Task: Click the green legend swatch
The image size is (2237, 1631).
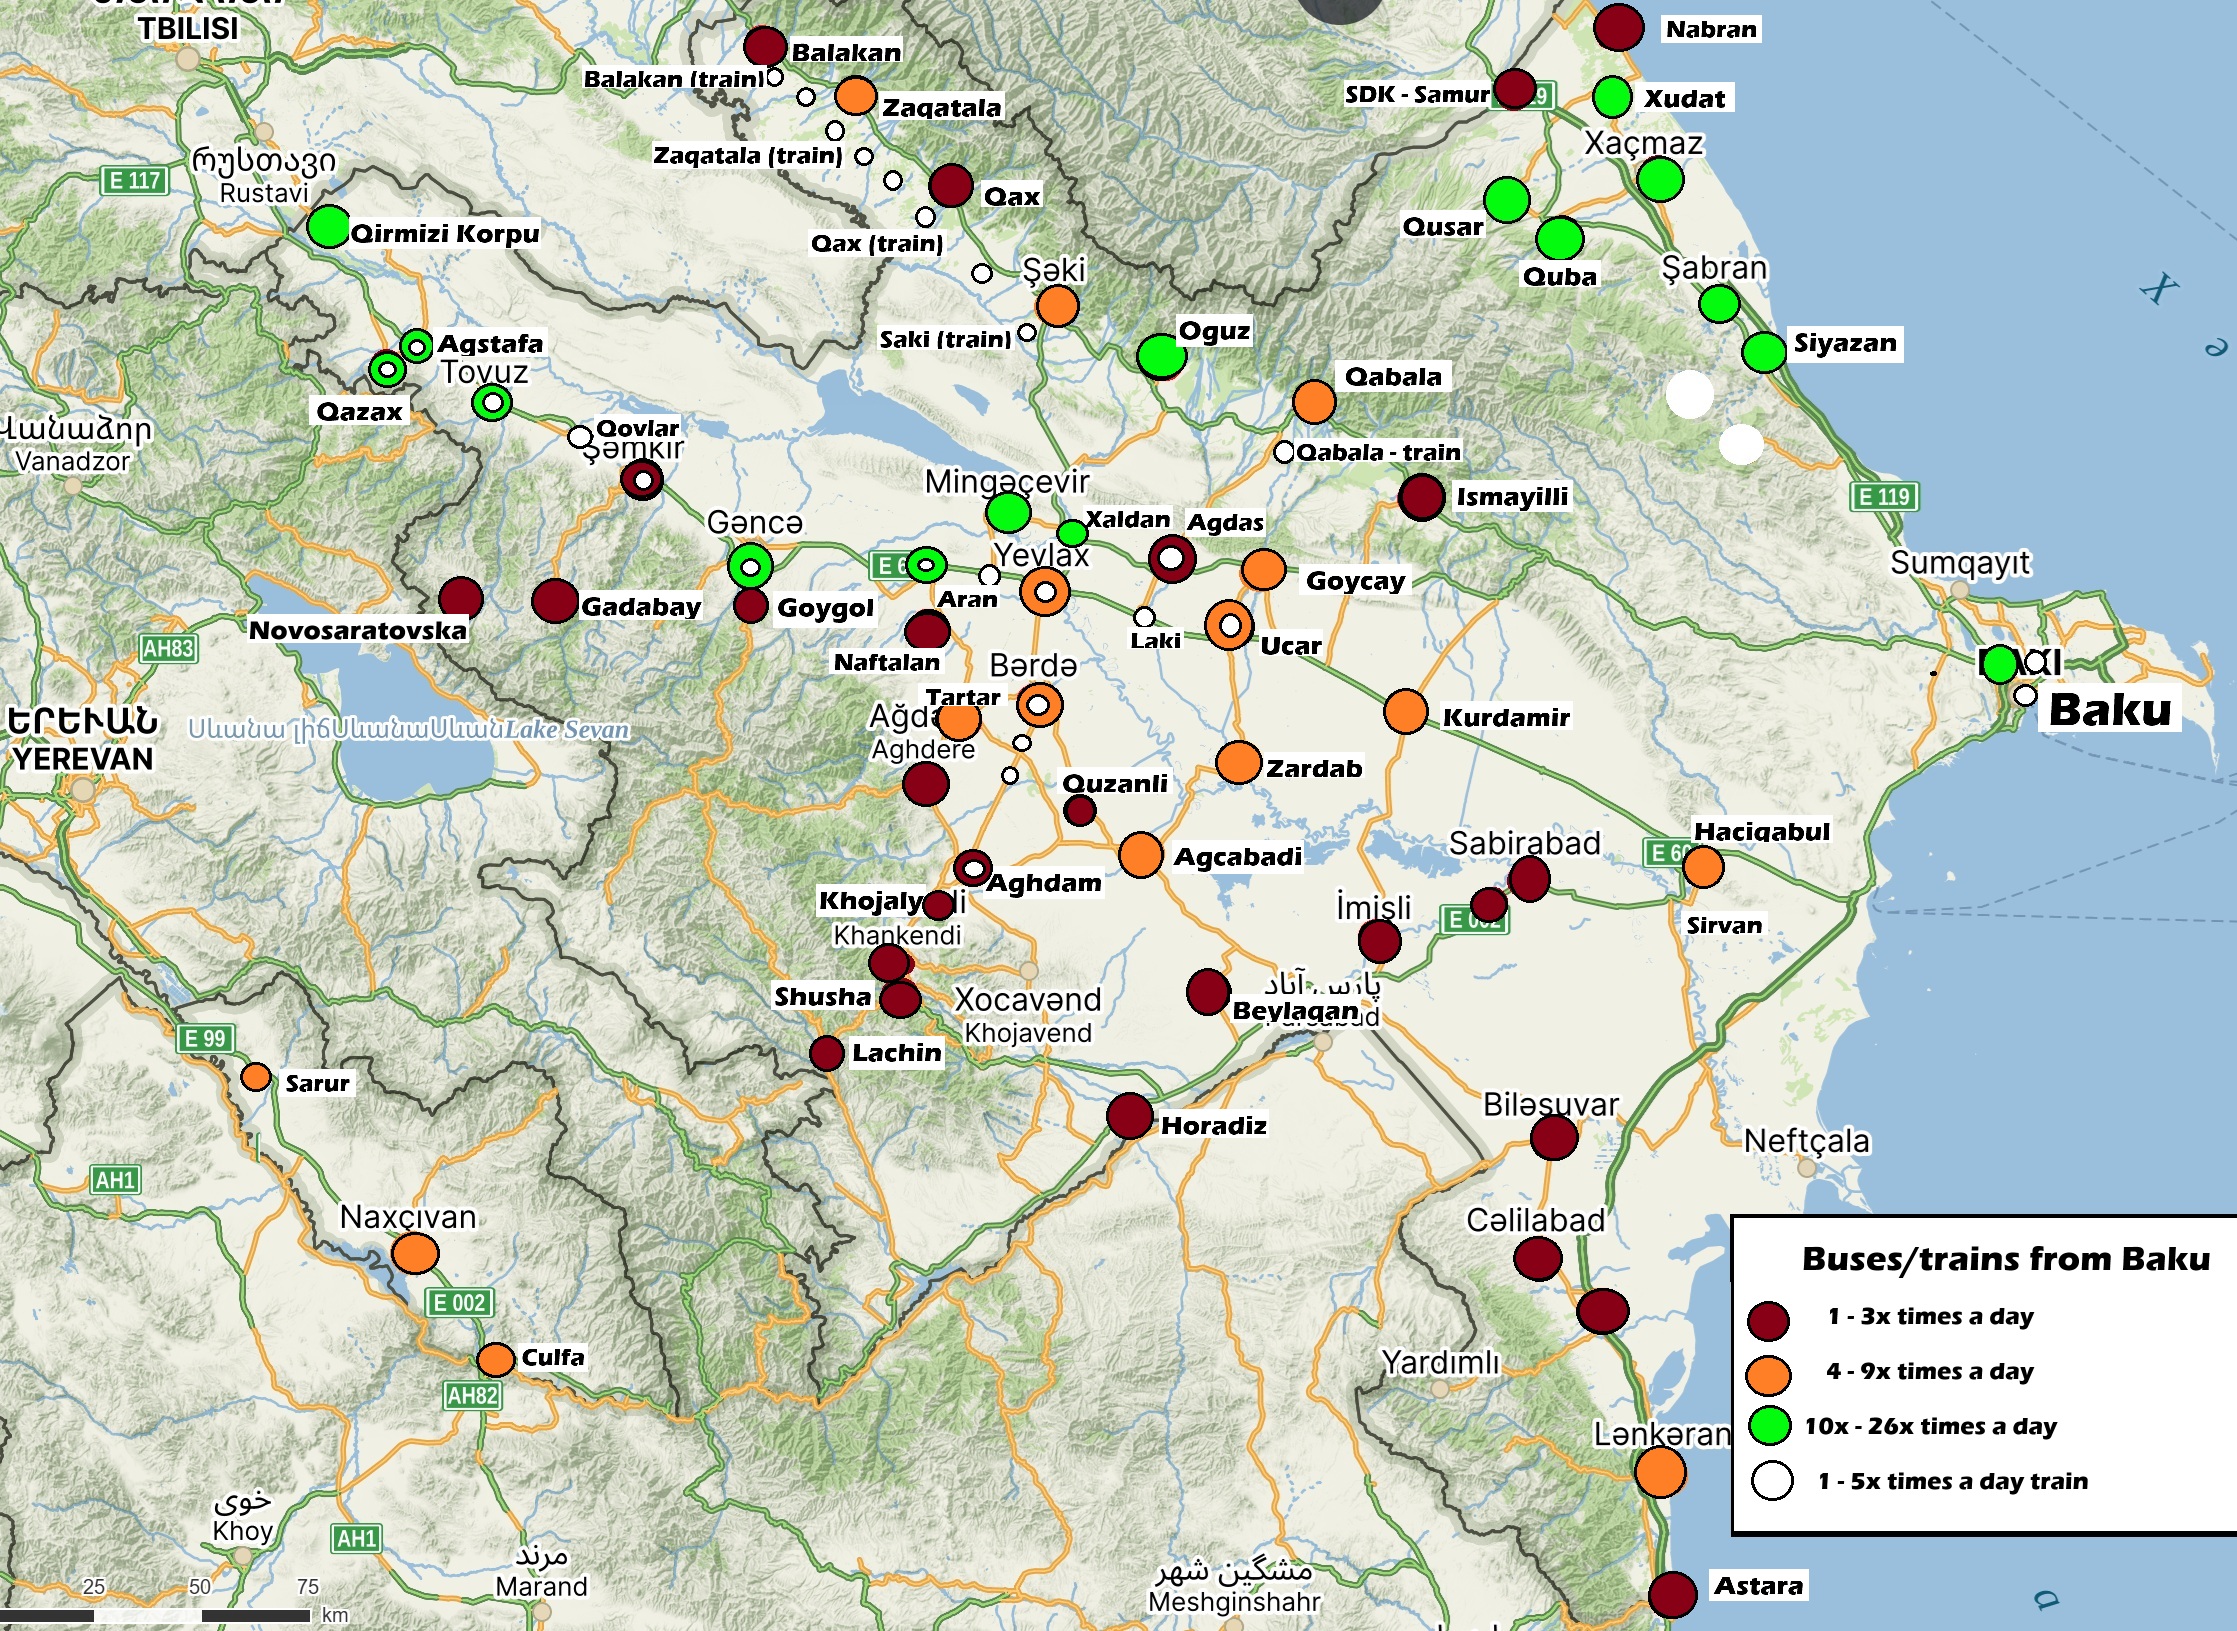Action: pyautogui.click(x=1769, y=1426)
